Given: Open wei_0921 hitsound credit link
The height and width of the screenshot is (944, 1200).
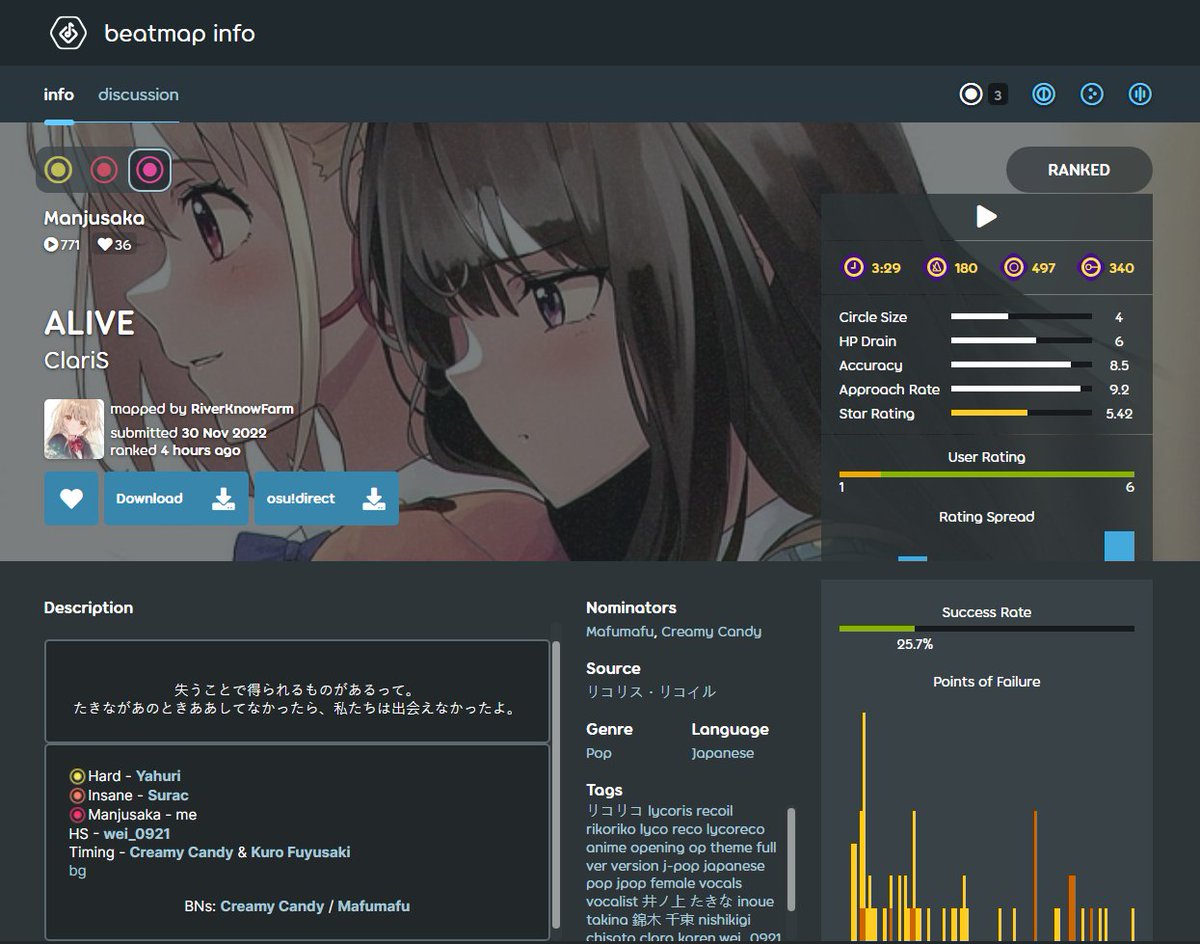Looking at the screenshot, I should pos(137,833).
